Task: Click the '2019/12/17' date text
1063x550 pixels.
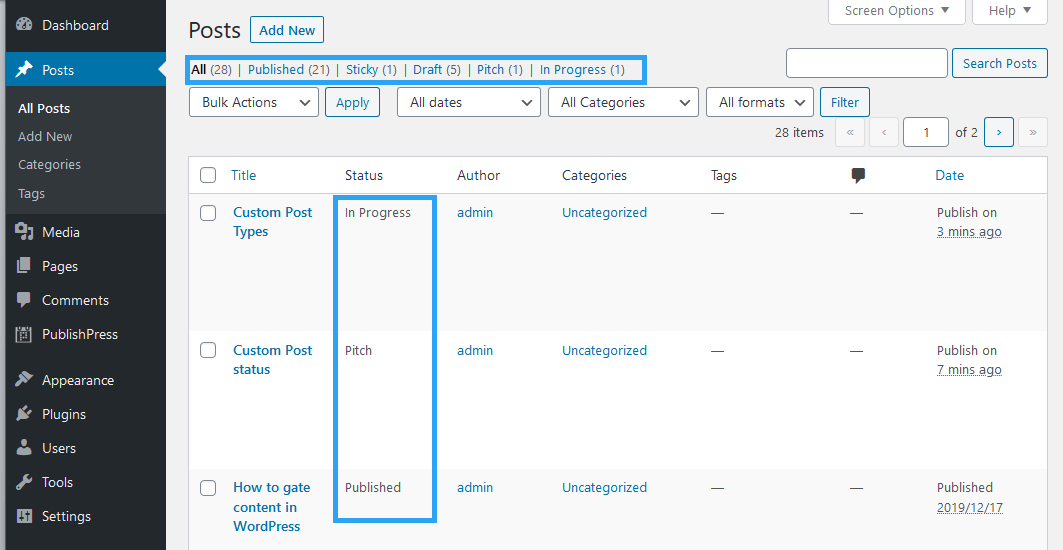Action: tap(970, 507)
